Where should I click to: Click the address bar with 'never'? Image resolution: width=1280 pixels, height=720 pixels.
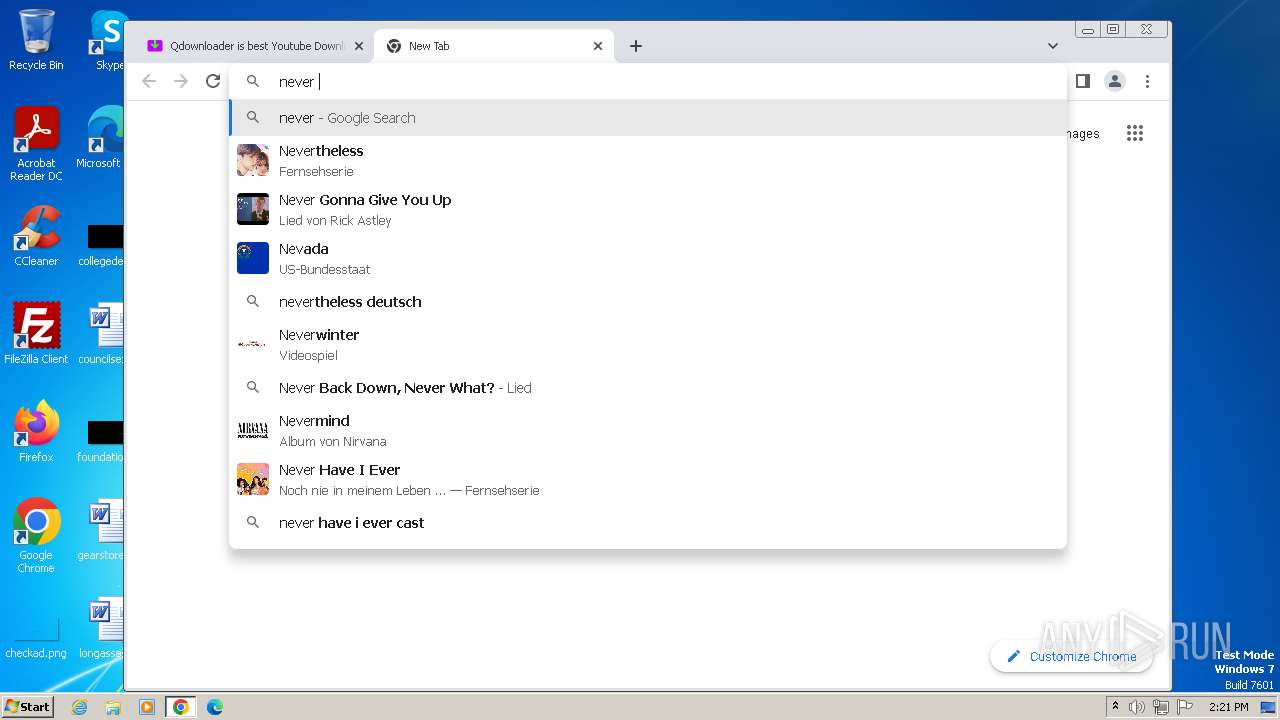[648, 81]
